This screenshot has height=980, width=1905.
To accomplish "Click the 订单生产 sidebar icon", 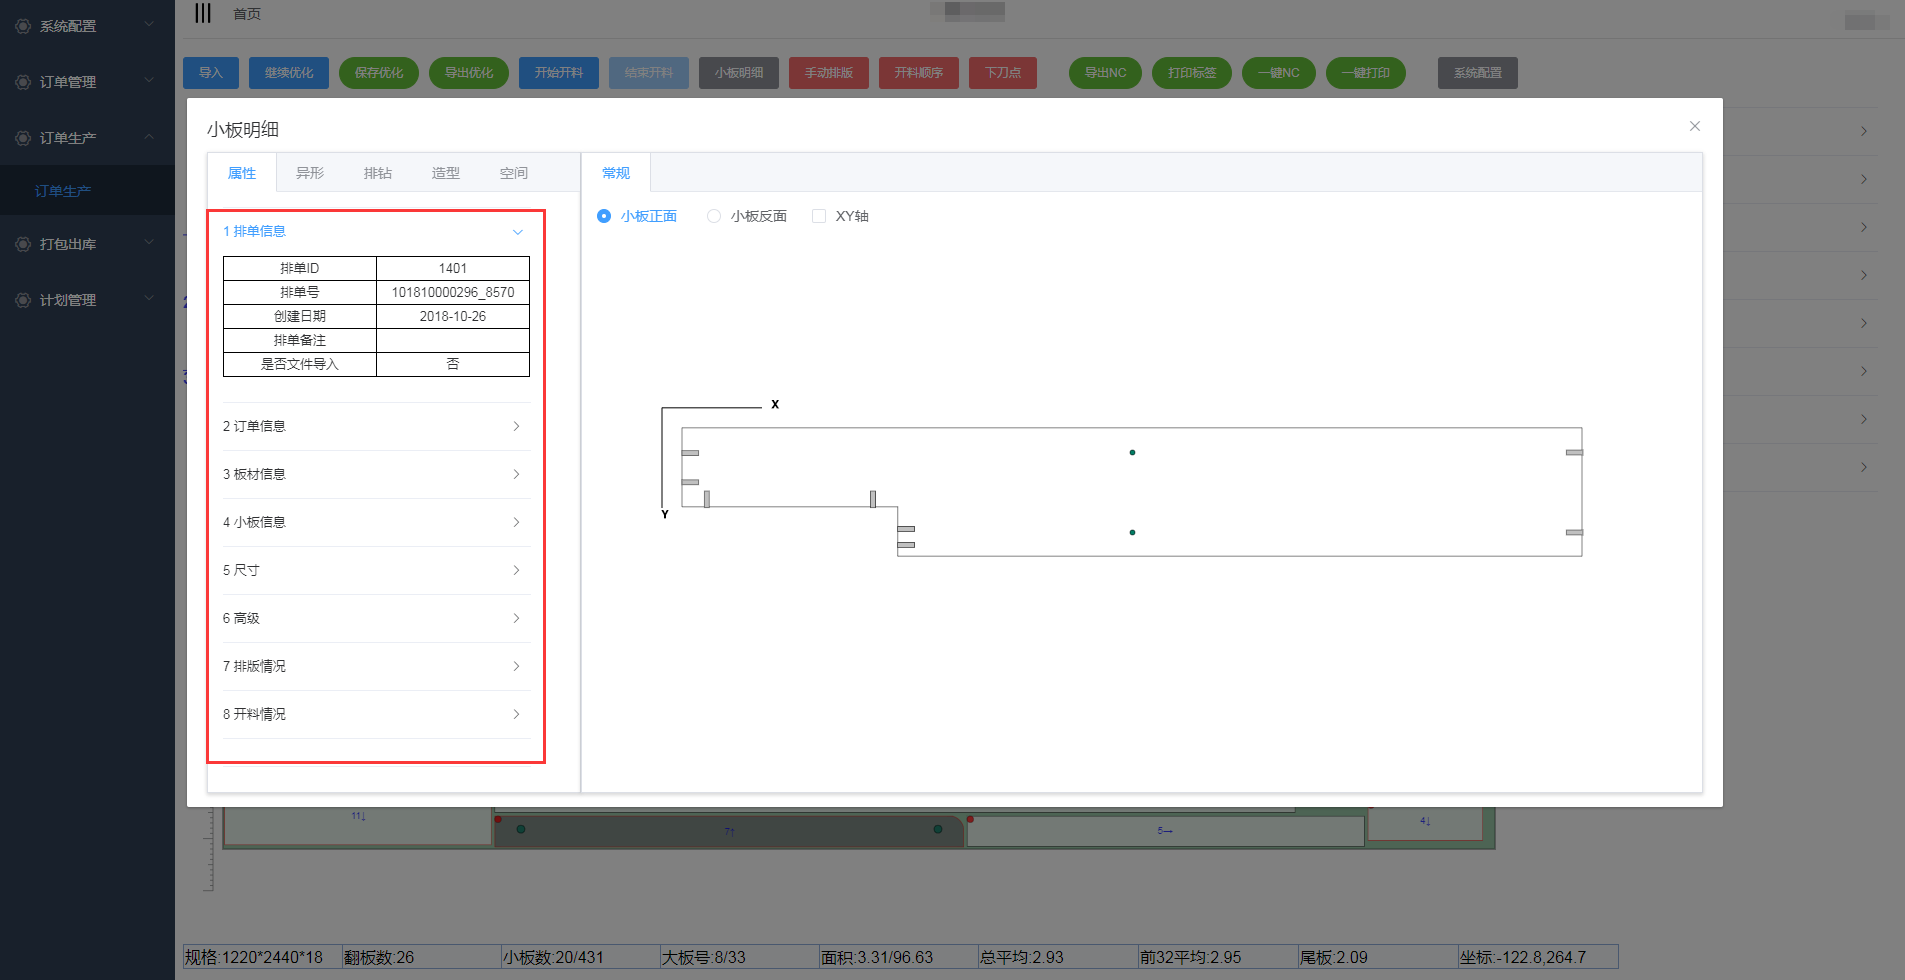I will click(x=23, y=138).
